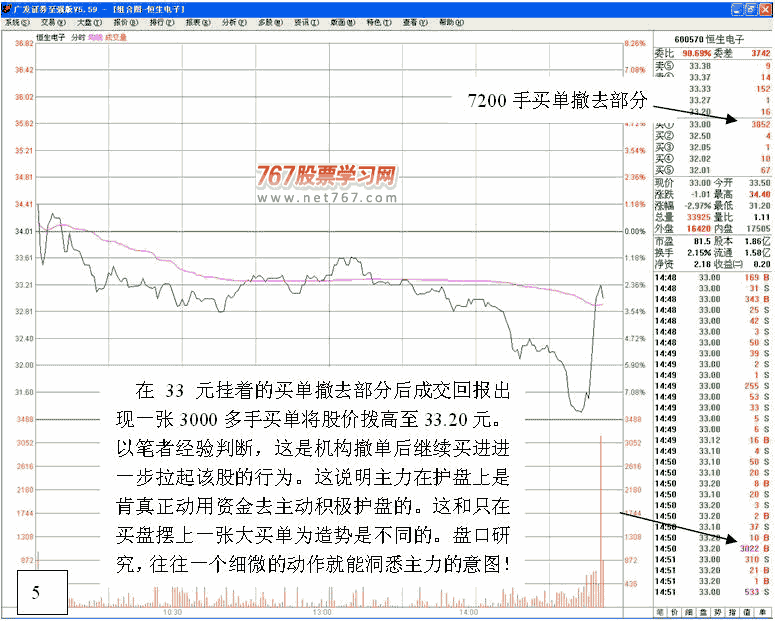Click the 最低 value 31.20
Screen dimensions: 775x621
click(x=760, y=206)
